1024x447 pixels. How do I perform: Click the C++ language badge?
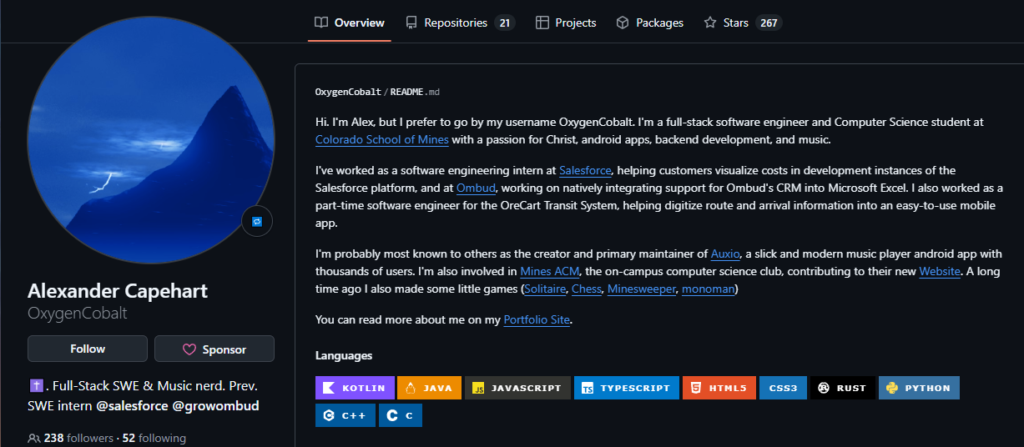pyautogui.click(x=345, y=414)
